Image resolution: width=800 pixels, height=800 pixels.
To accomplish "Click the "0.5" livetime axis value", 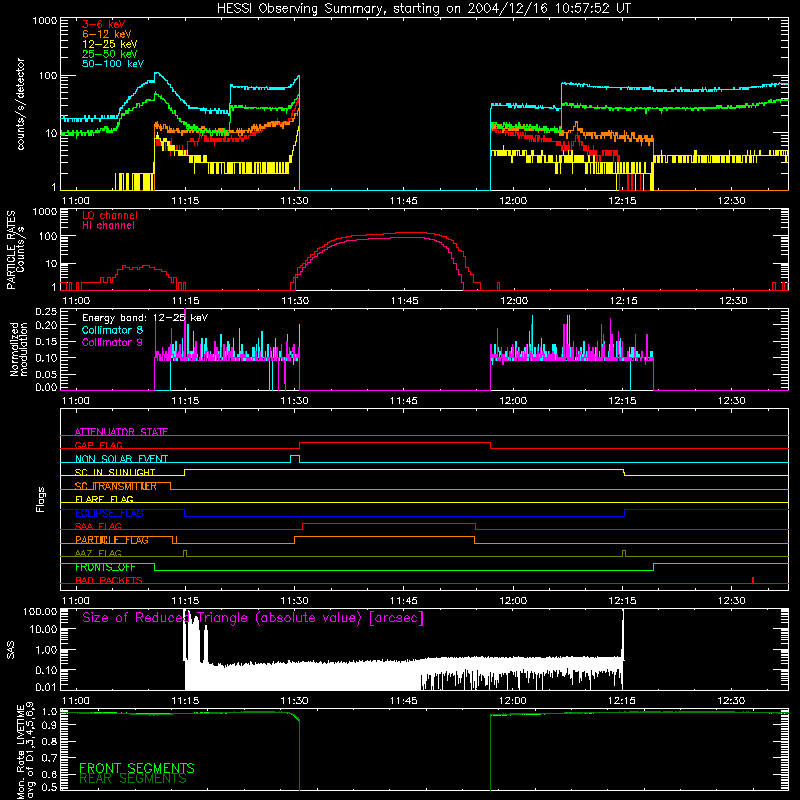I will point(49,787).
